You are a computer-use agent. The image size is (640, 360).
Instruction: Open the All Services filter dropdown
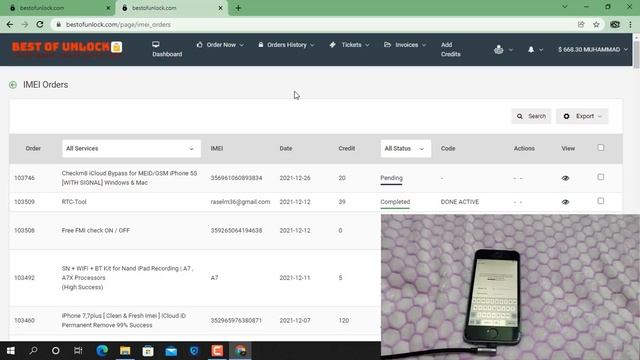131,149
